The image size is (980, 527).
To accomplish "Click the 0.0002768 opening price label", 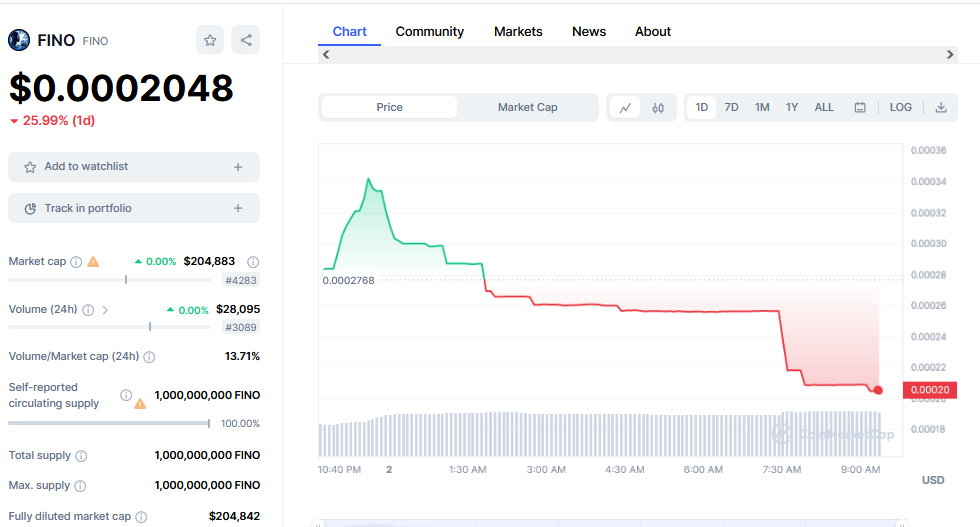I will pyautogui.click(x=349, y=281).
